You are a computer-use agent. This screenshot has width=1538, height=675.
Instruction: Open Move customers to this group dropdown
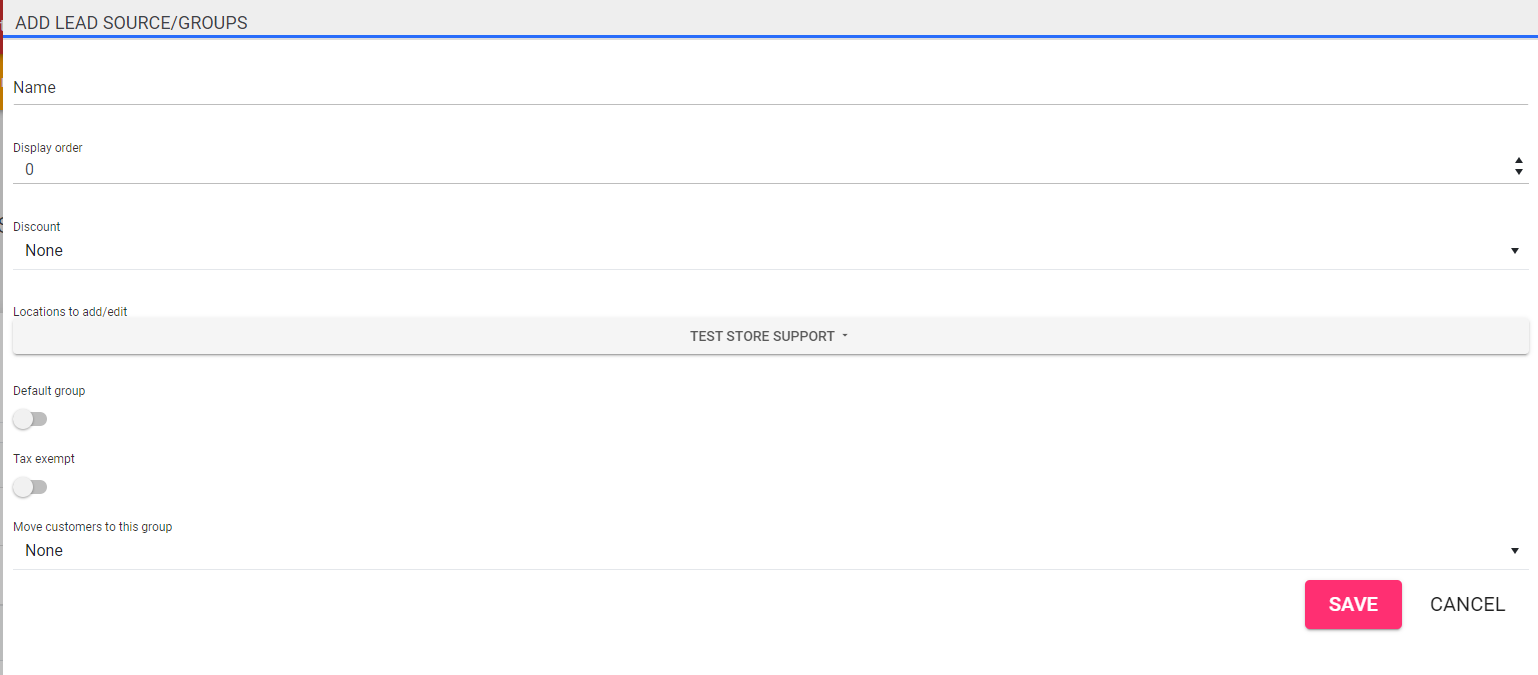760,551
